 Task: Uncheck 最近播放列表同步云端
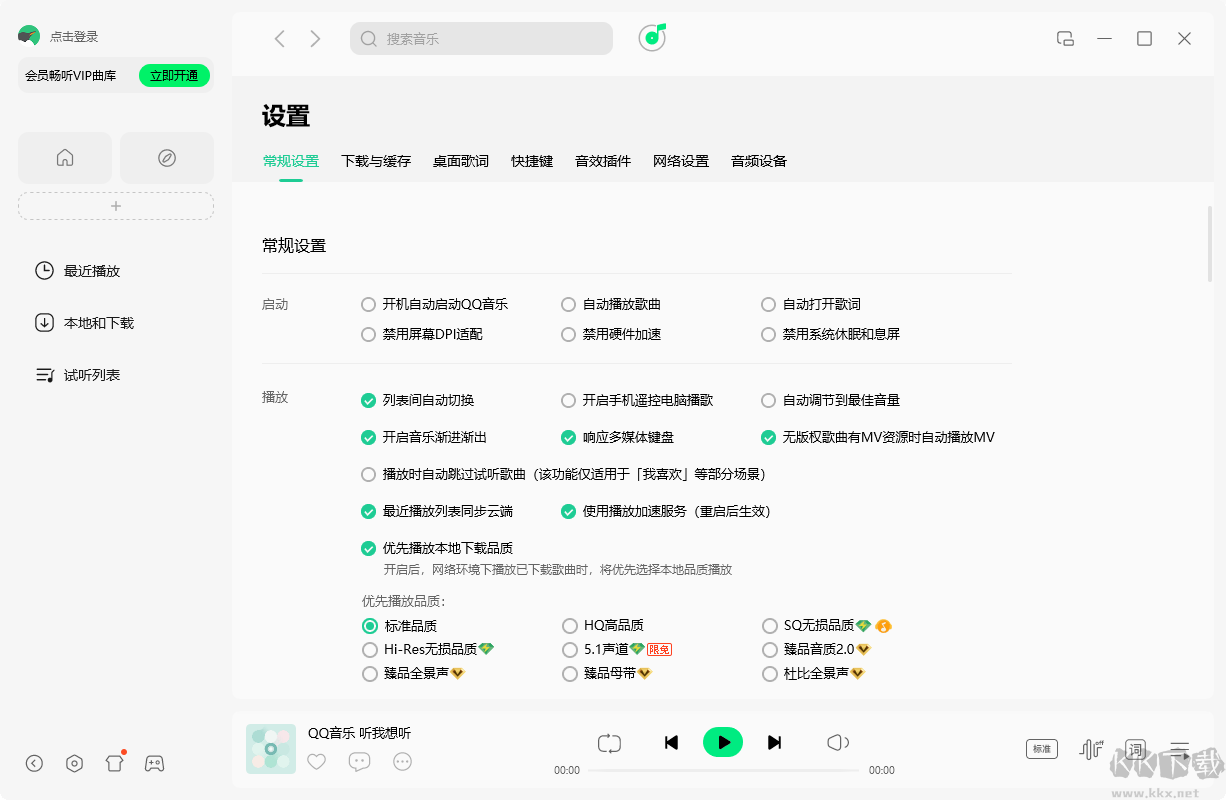coord(368,511)
